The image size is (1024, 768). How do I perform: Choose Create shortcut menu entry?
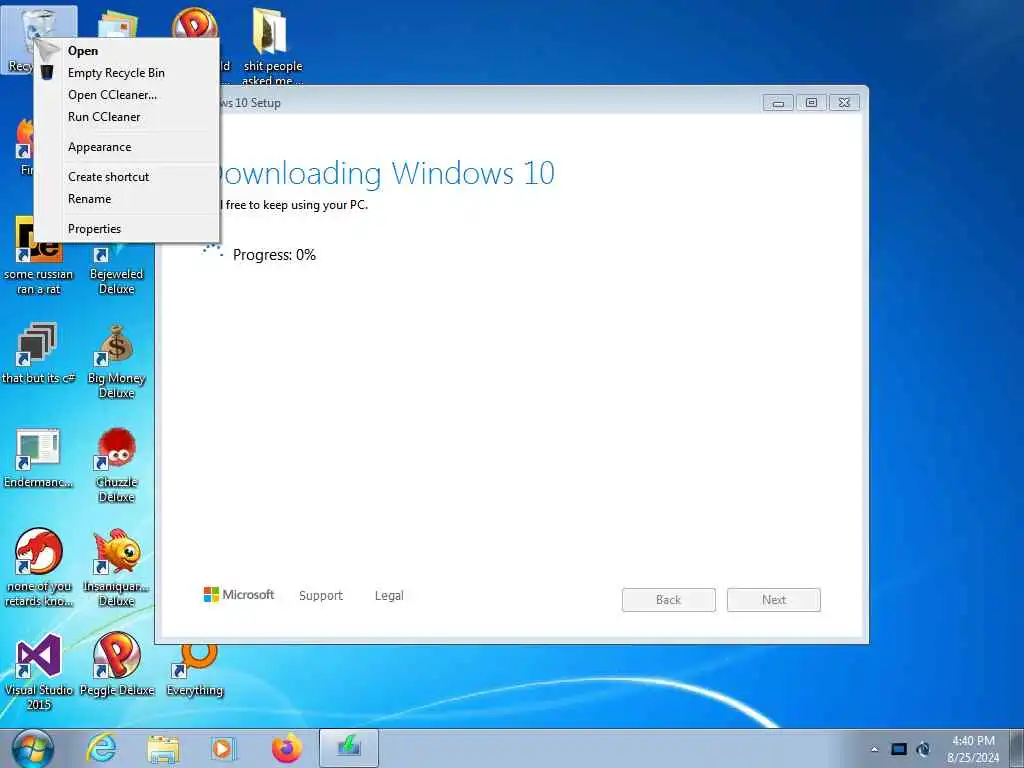pos(108,177)
